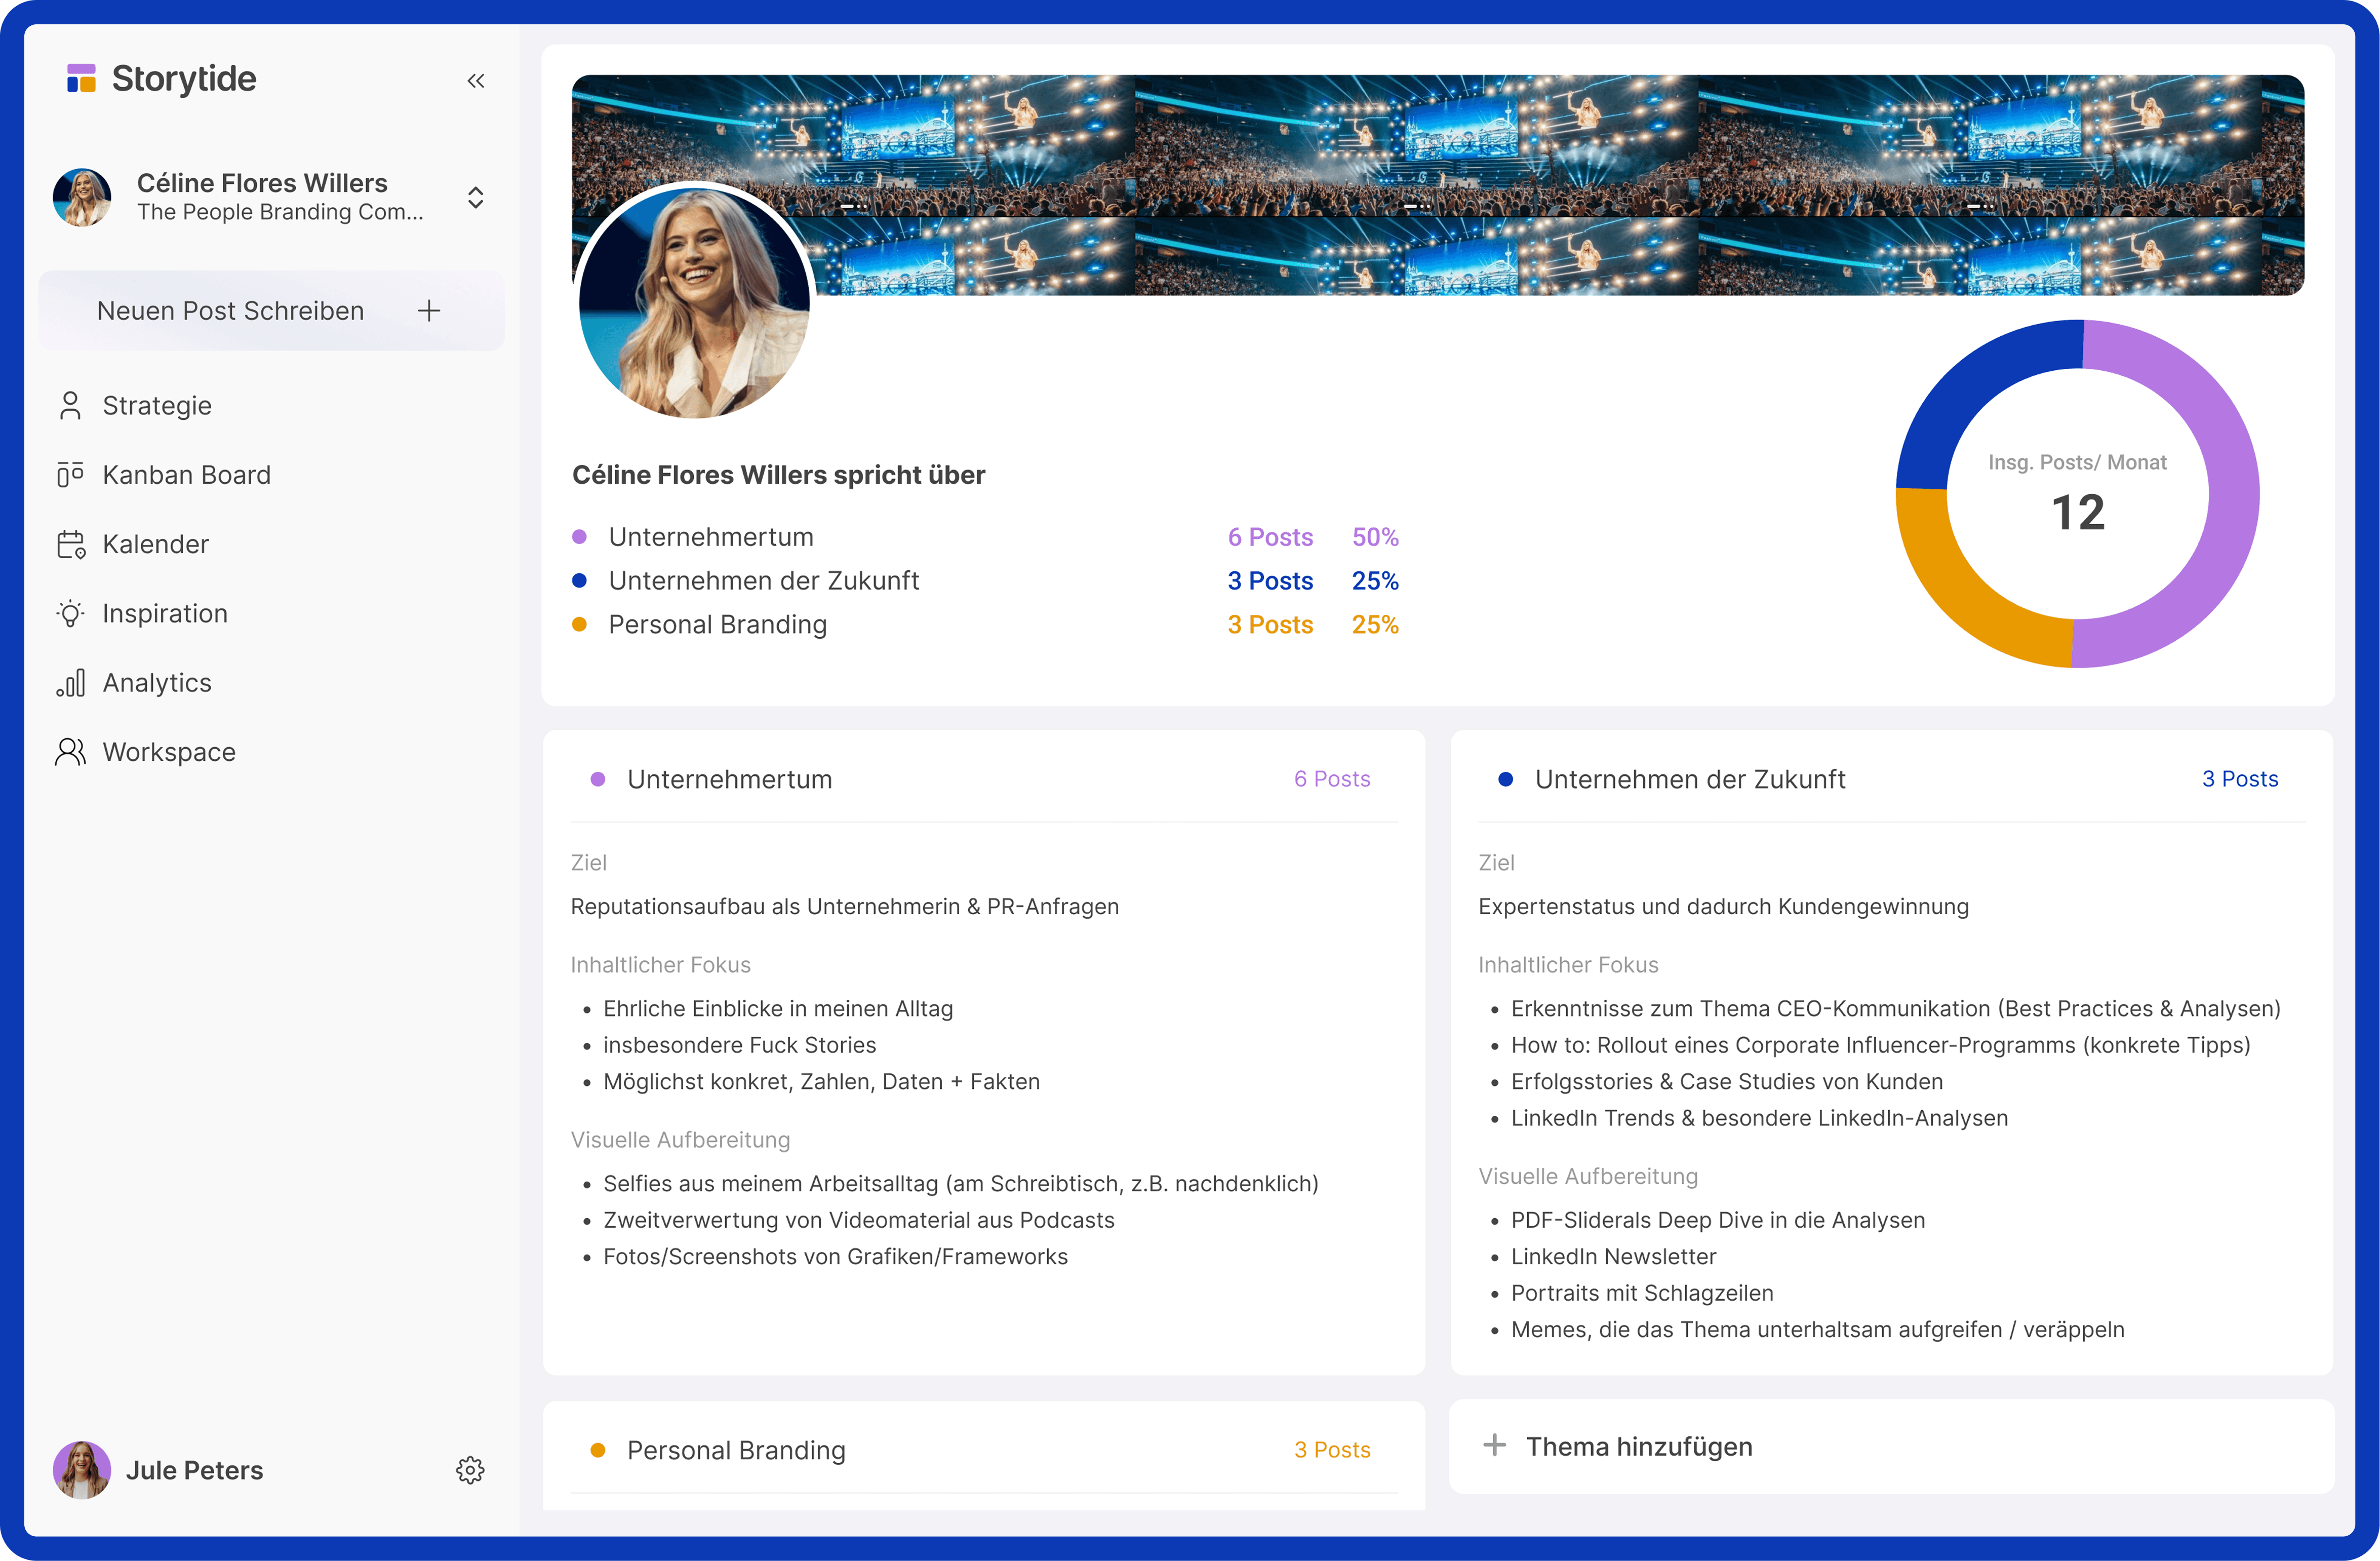Screen dimensions: 2380x1561
Task: Click Jule Peters user name
Action: click(195, 1470)
